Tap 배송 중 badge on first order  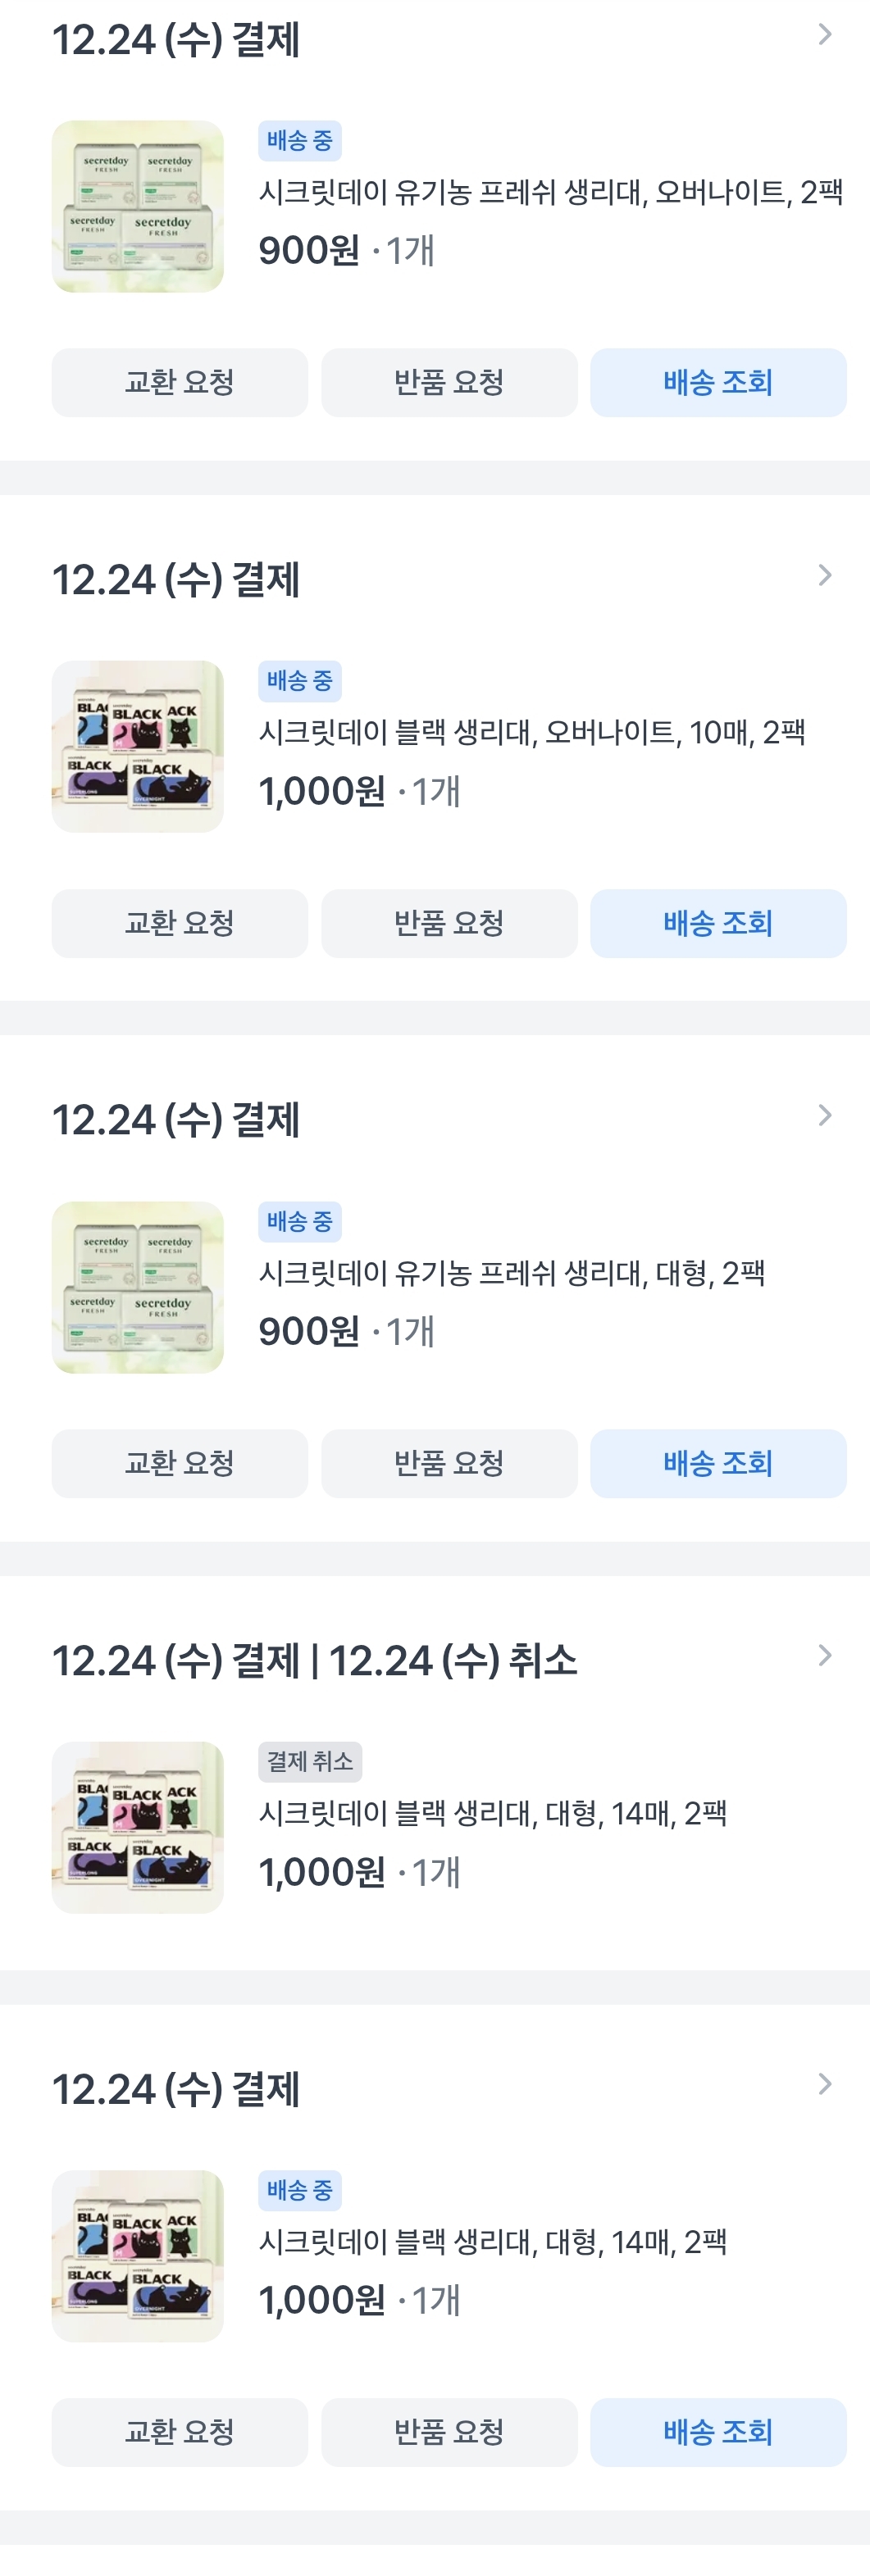pyautogui.click(x=299, y=141)
